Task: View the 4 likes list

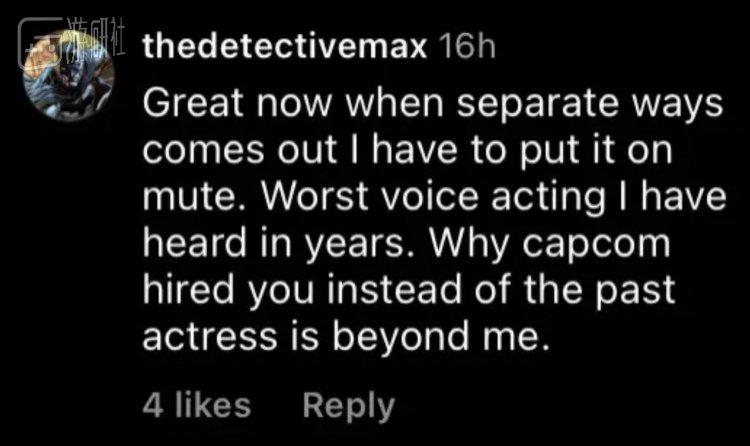Action: (196, 405)
